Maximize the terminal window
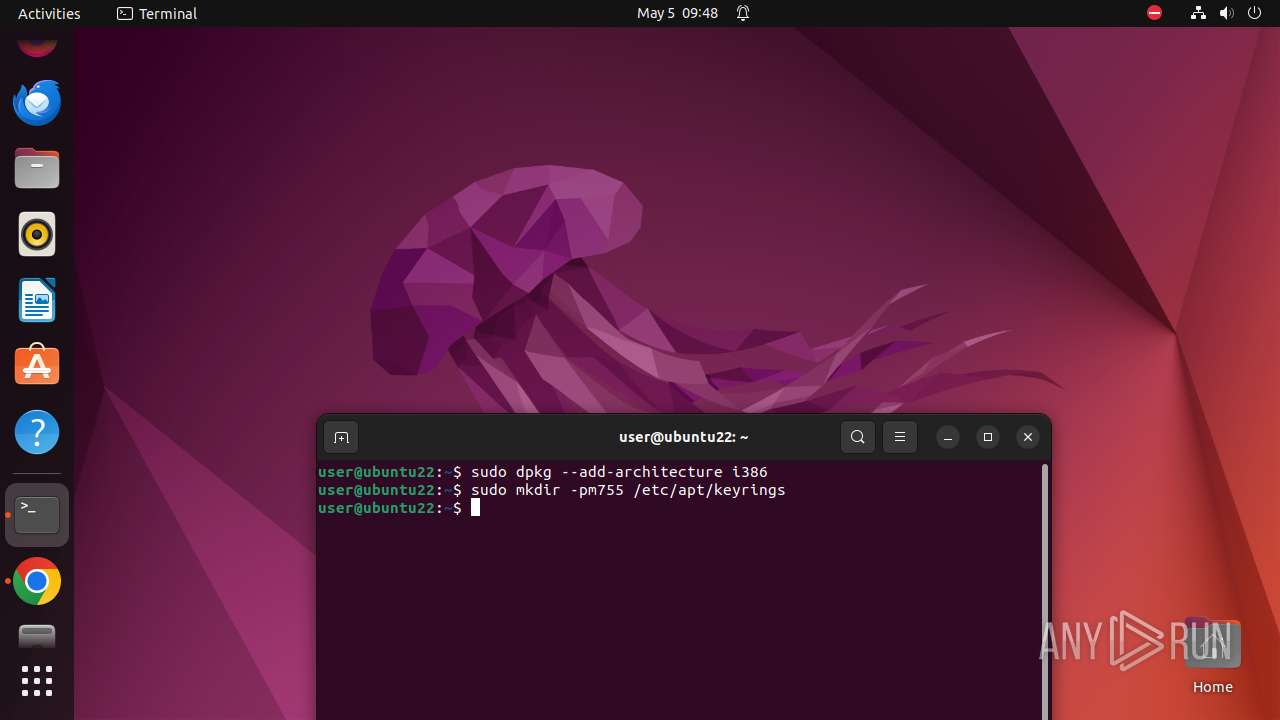 (x=988, y=437)
